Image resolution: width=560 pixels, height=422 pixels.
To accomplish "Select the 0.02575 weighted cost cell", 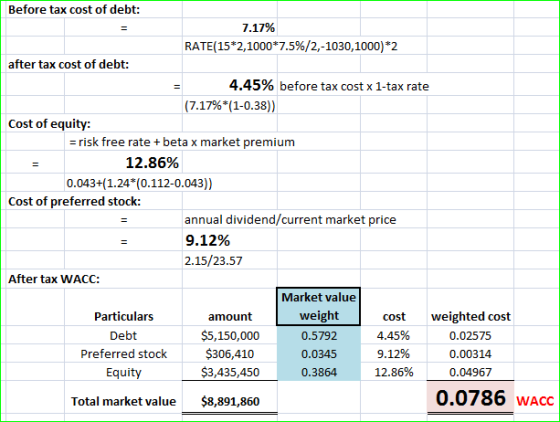I will pyautogui.click(x=470, y=336).
